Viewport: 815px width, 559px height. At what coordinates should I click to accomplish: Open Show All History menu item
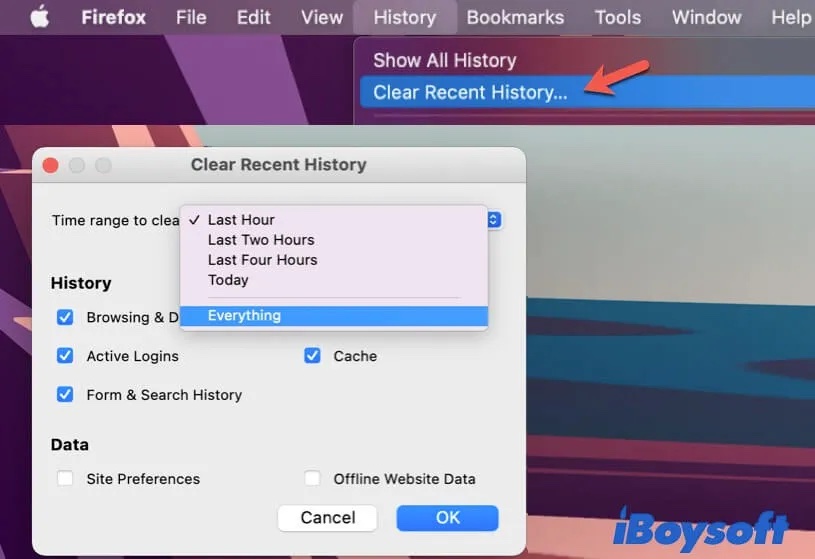tap(444, 60)
